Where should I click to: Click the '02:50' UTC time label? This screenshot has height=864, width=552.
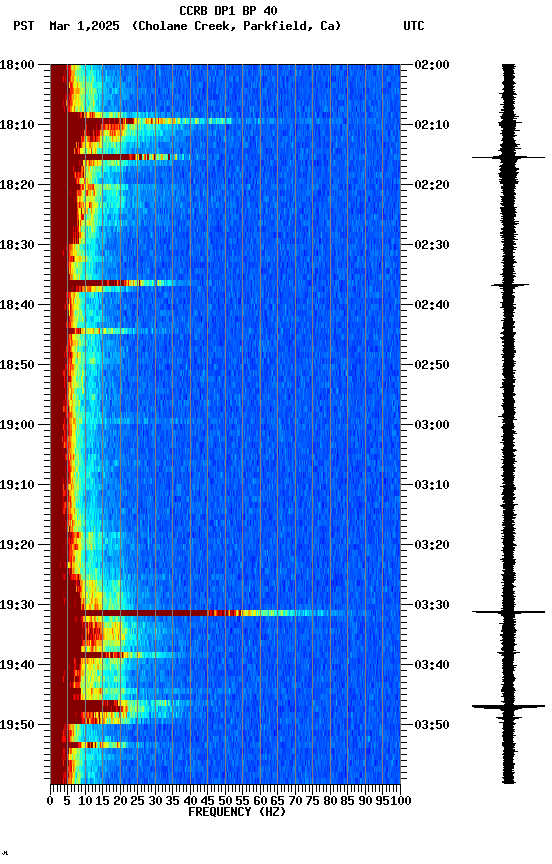(432, 365)
